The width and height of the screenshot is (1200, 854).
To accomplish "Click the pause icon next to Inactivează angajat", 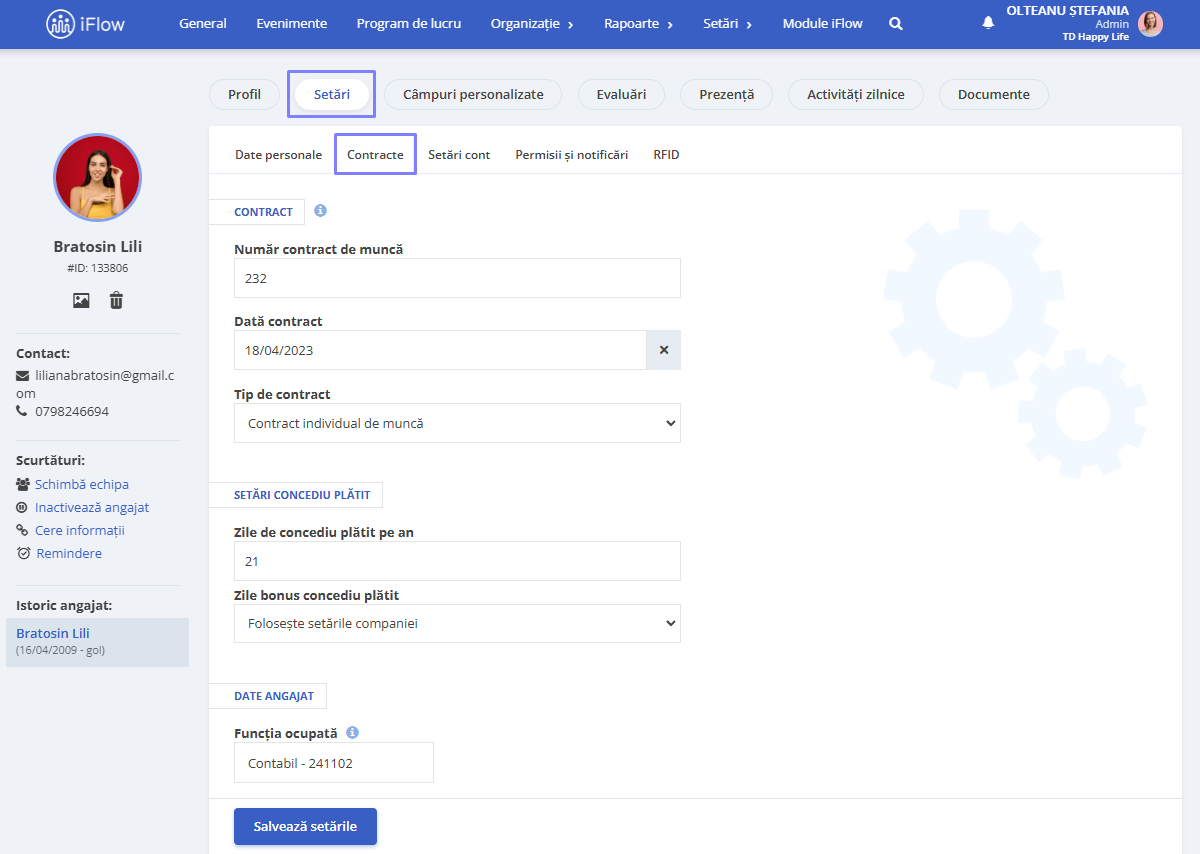I will click(x=23, y=507).
